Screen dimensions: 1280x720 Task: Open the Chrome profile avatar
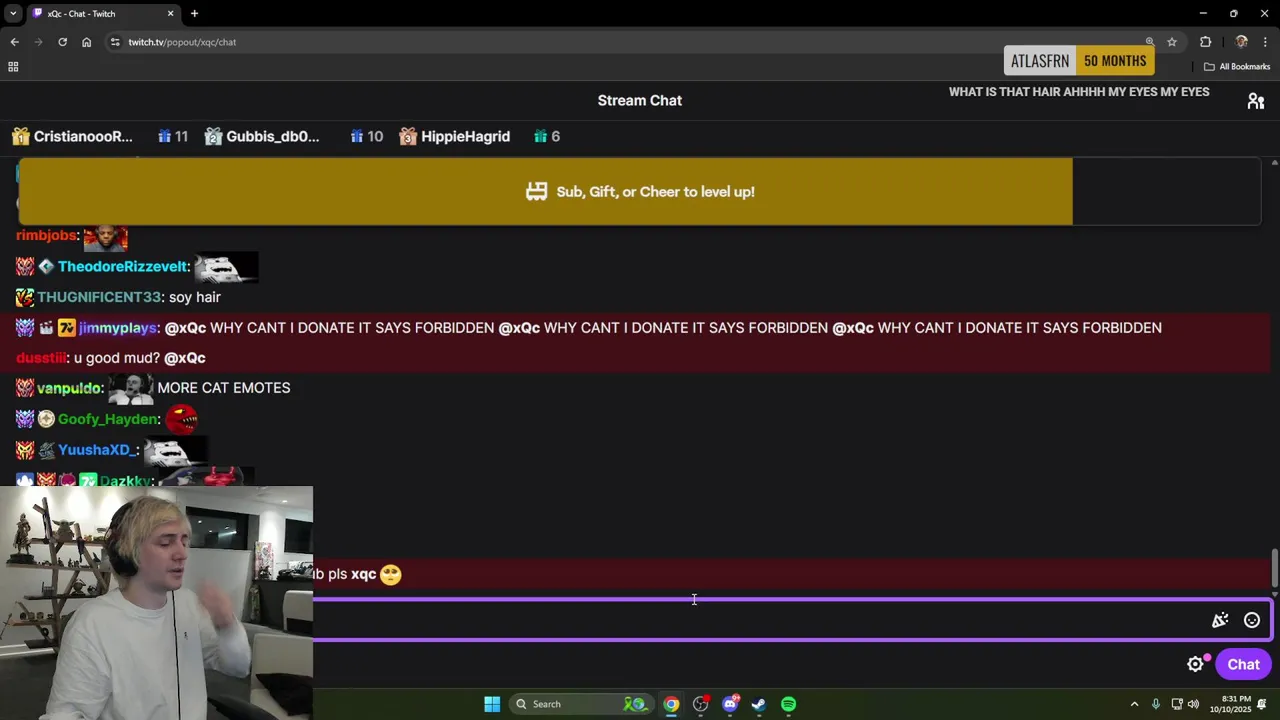point(1241,42)
